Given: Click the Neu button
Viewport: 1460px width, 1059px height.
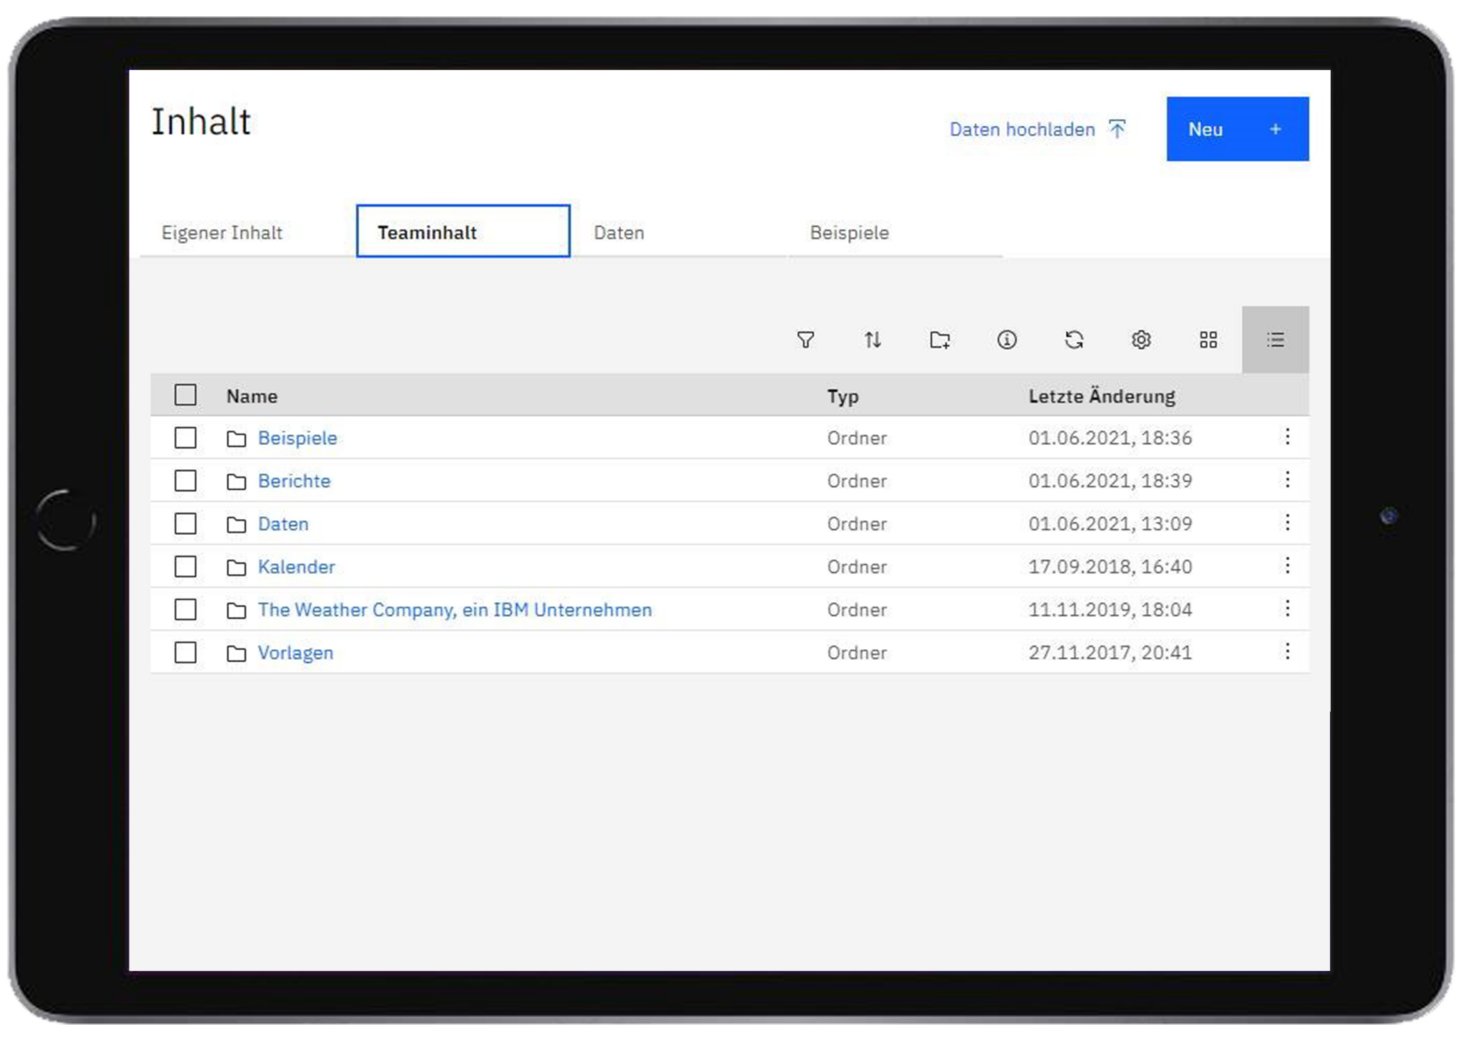Looking at the screenshot, I should point(1237,129).
